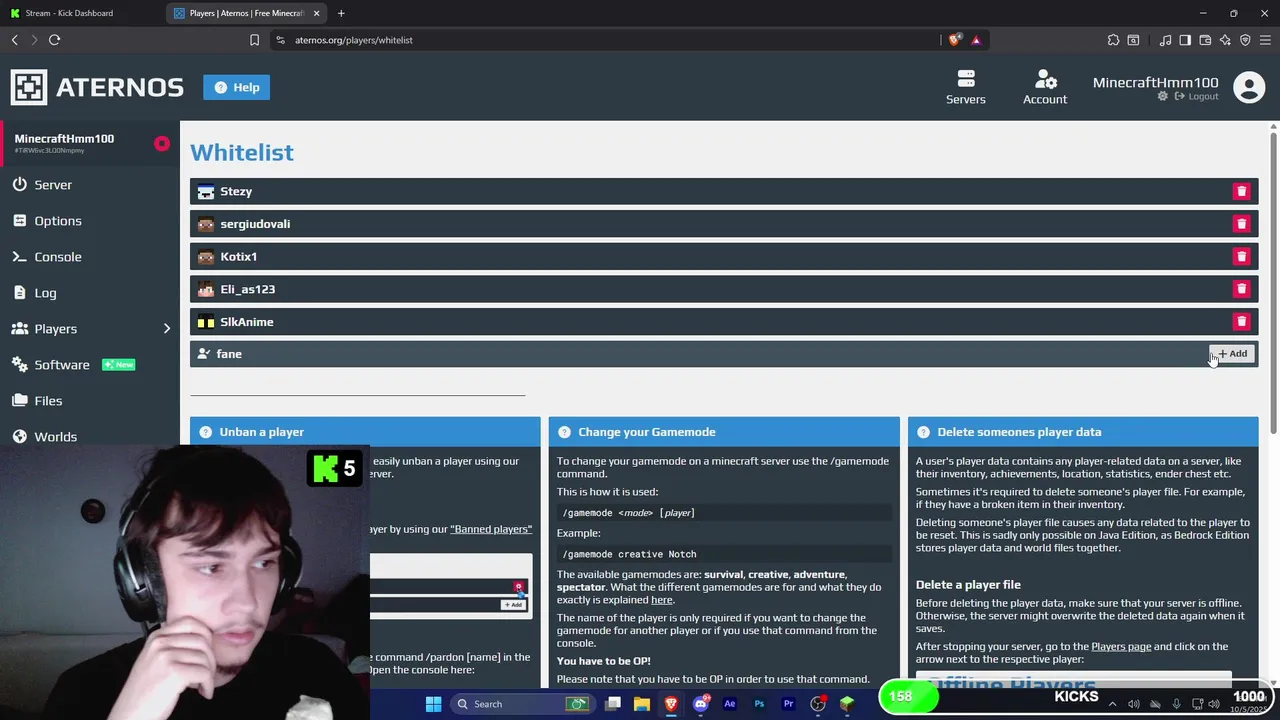The image size is (1280, 720).
Task: Open the browser hamburger menu
Action: tap(1265, 40)
